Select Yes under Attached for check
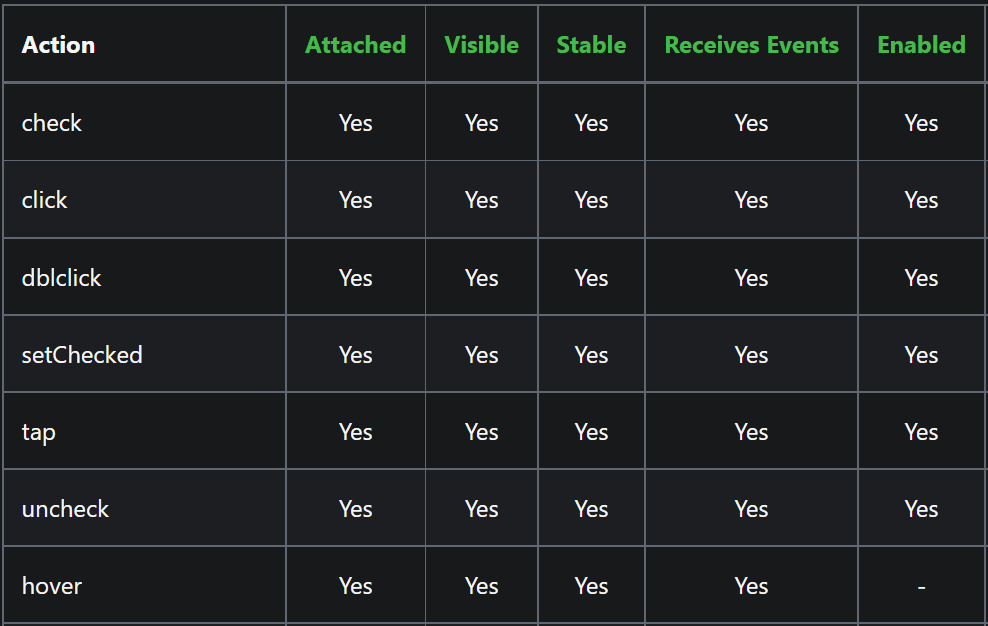This screenshot has width=988, height=626. click(x=355, y=123)
